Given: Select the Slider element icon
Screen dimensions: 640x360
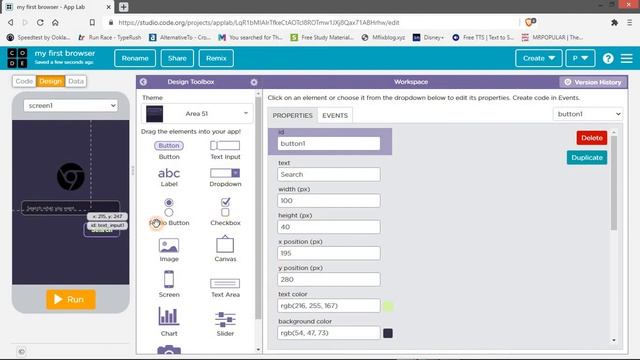Looking at the screenshot, I should click(x=225, y=320).
